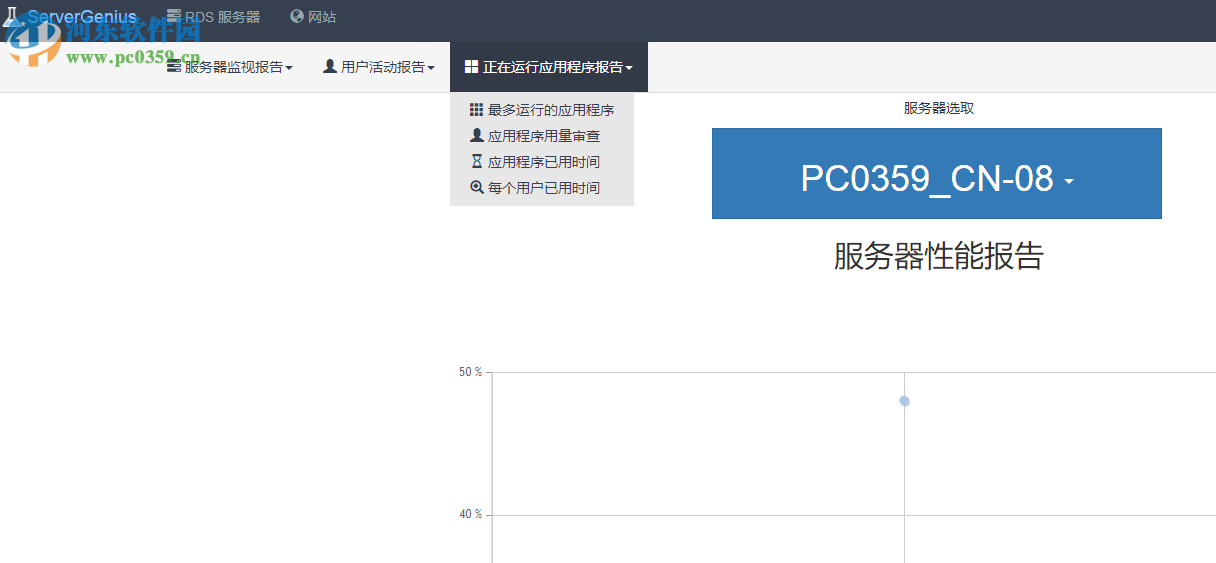The image size is (1216, 563).
Task: Click the user icon beside 用户活动报告
Action: click(330, 66)
